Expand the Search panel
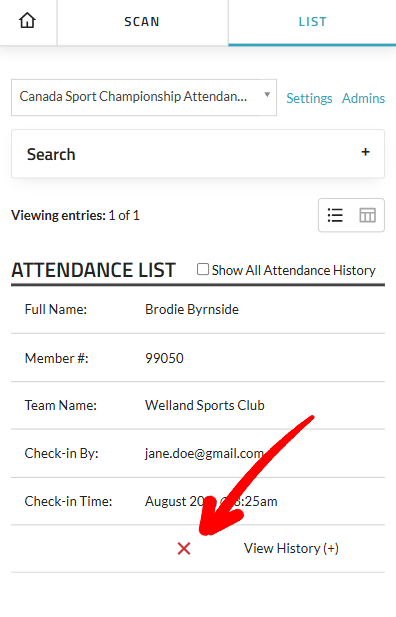The image size is (396, 617). tap(198, 154)
